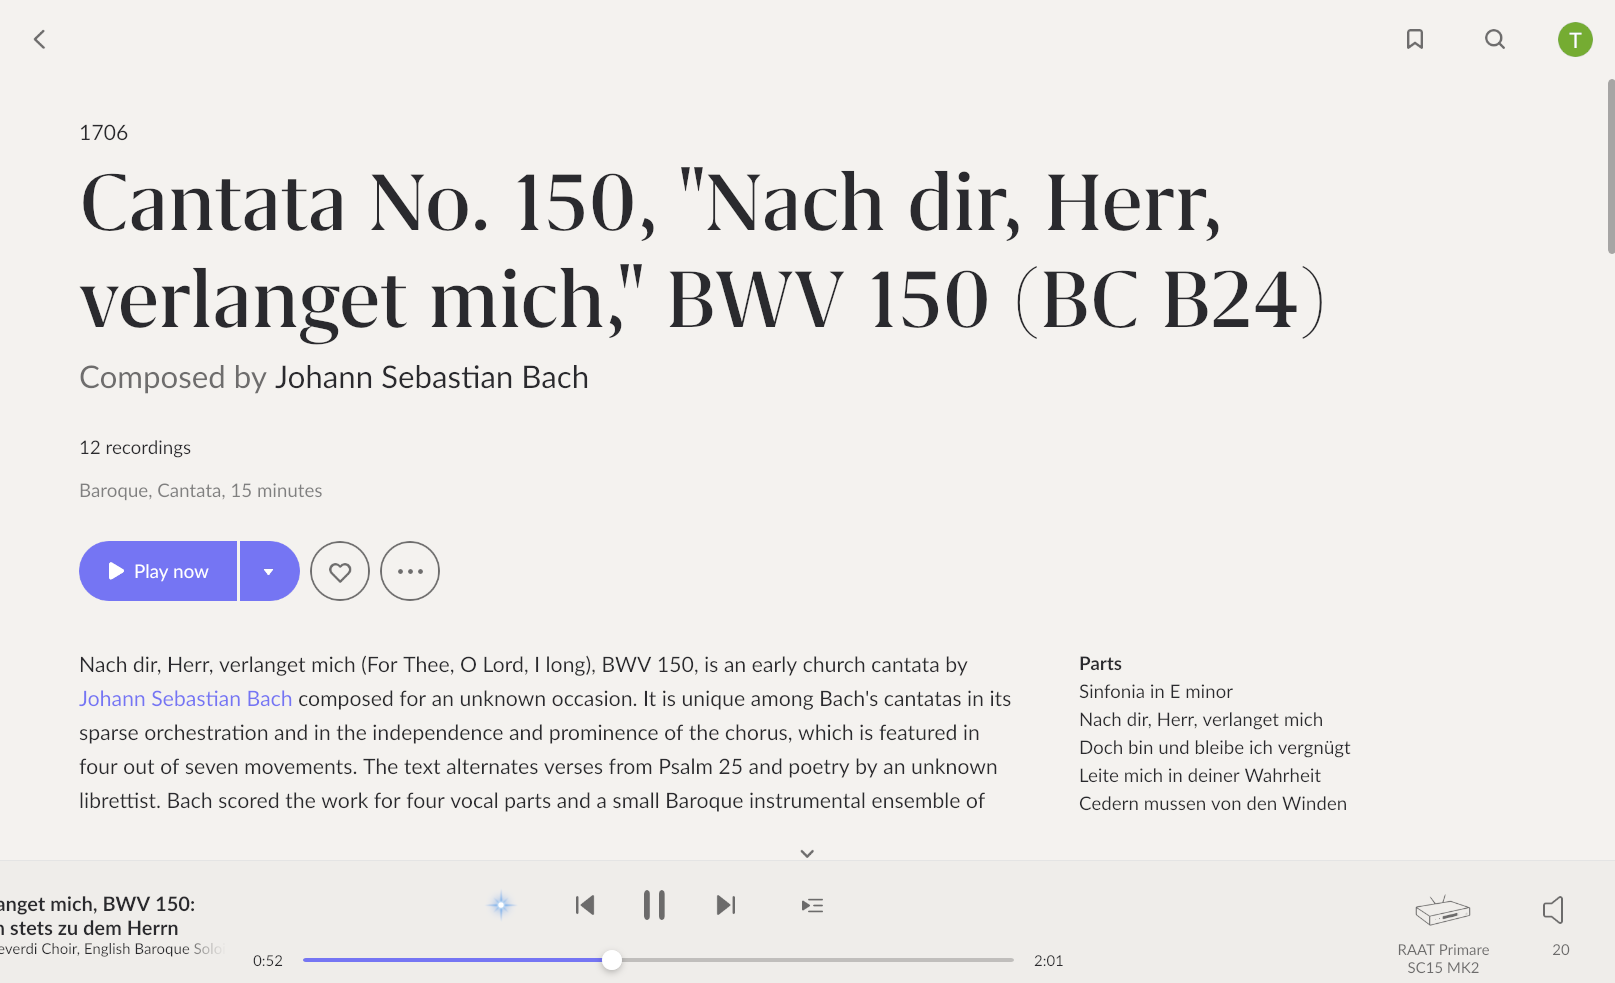Select the Sinfonia in E minor part
Image resolution: width=1615 pixels, height=983 pixels.
coord(1156,691)
